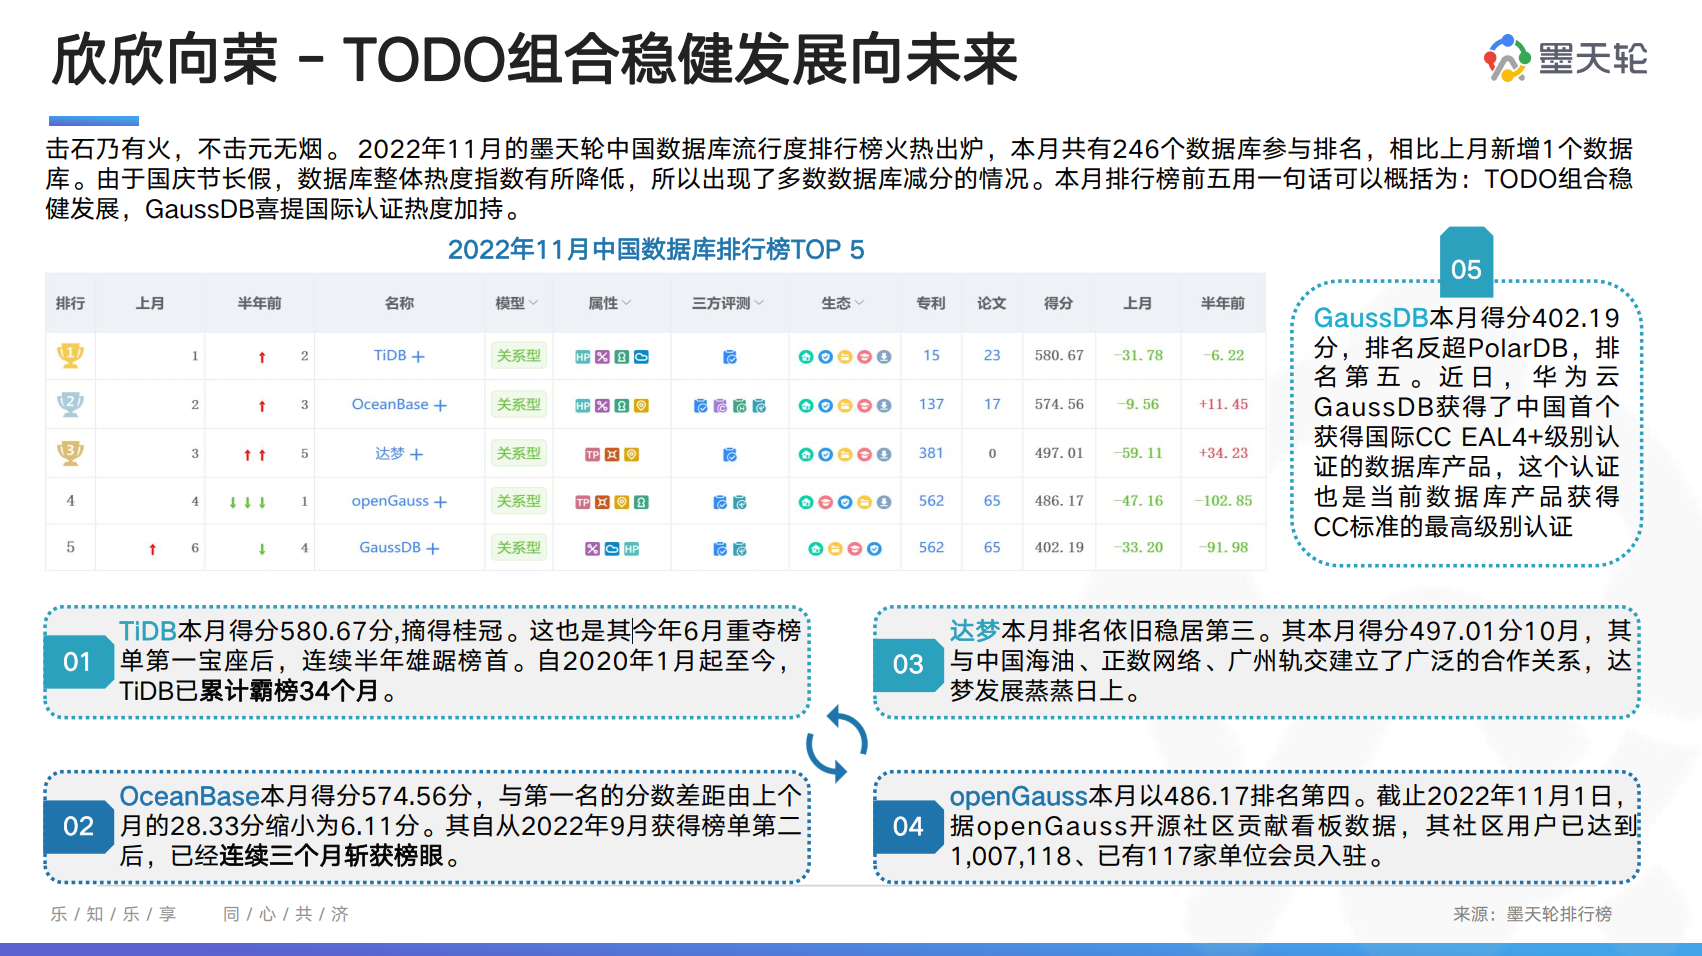Click 达梦's patent count 381
This screenshot has width=1702, height=956.
(x=931, y=453)
